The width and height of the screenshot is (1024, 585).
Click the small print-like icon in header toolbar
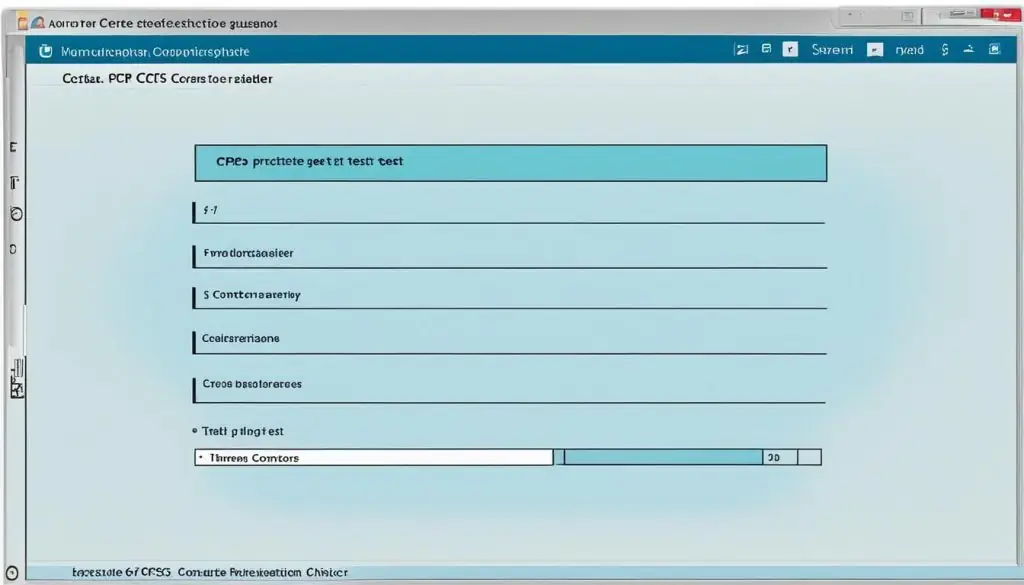point(766,49)
